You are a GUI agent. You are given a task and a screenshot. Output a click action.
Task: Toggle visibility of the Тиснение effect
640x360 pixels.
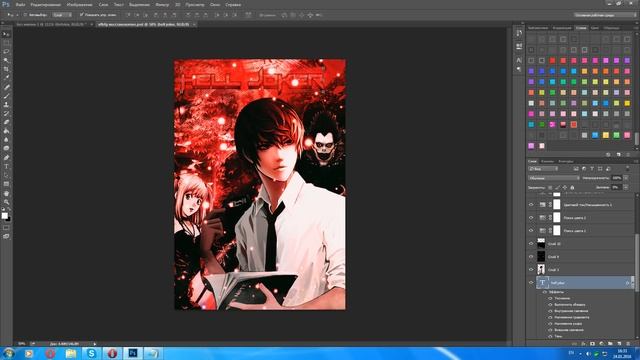[550, 298]
